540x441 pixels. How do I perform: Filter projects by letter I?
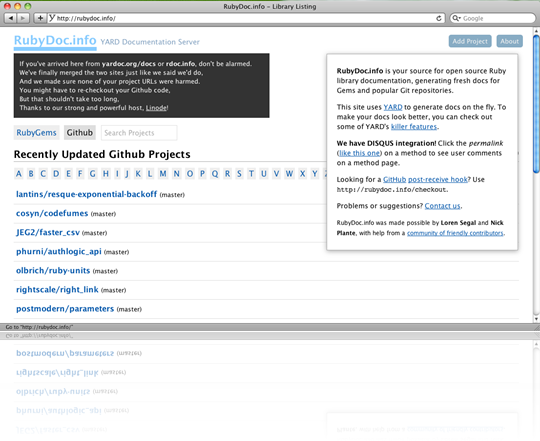pyautogui.click(x=117, y=174)
